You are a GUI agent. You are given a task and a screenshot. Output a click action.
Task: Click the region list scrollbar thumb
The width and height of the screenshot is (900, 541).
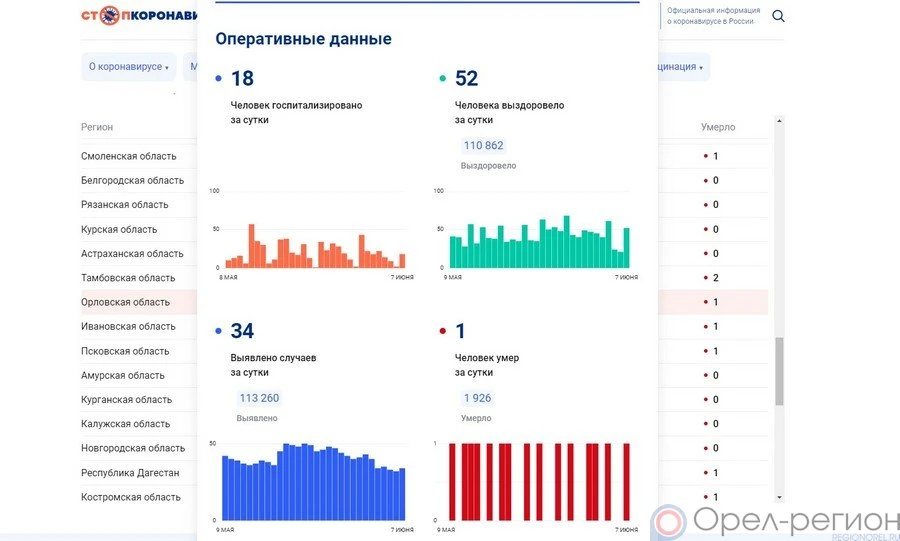point(779,370)
